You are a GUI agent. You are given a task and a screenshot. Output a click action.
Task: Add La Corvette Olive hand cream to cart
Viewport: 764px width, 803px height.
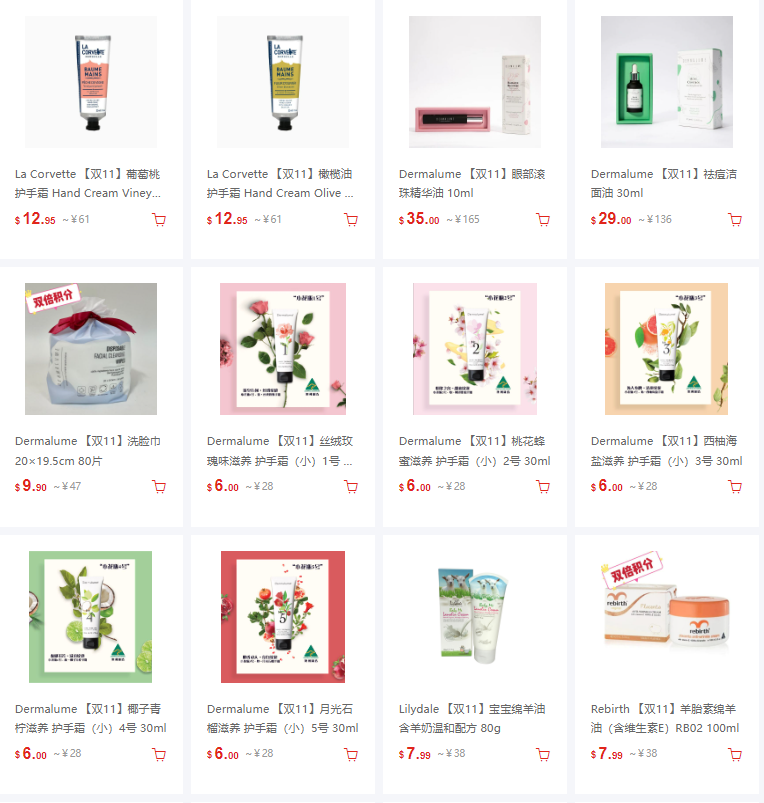pyautogui.click(x=351, y=220)
